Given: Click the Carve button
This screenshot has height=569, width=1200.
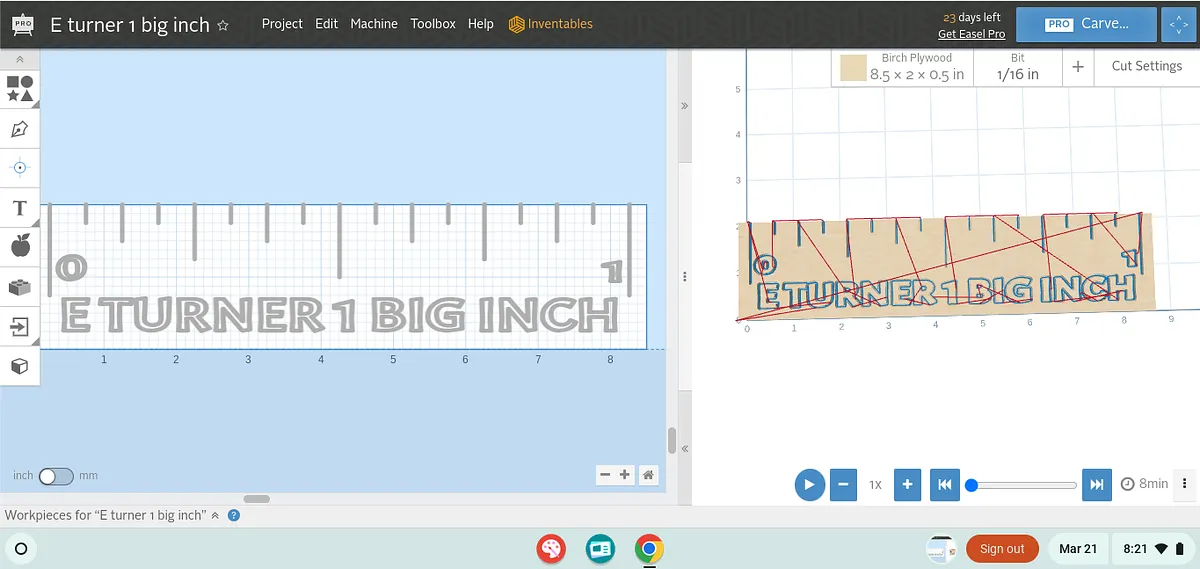Looking at the screenshot, I should (x=1087, y=24).
